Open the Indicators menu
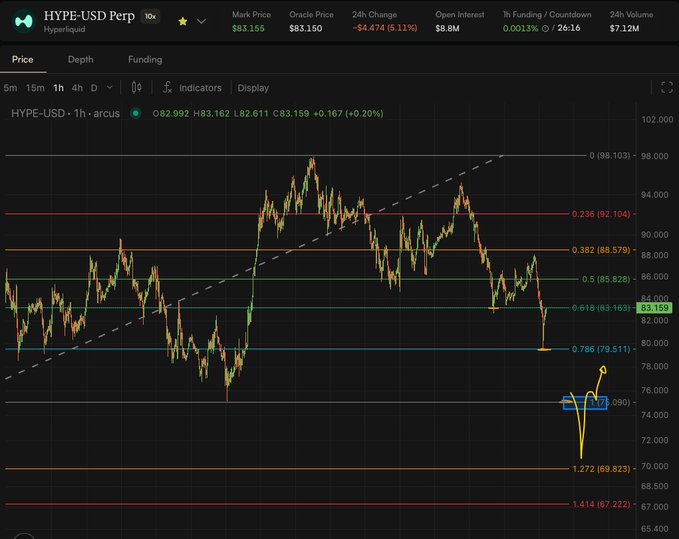This screenshot has height=539, width=679. 192,88
